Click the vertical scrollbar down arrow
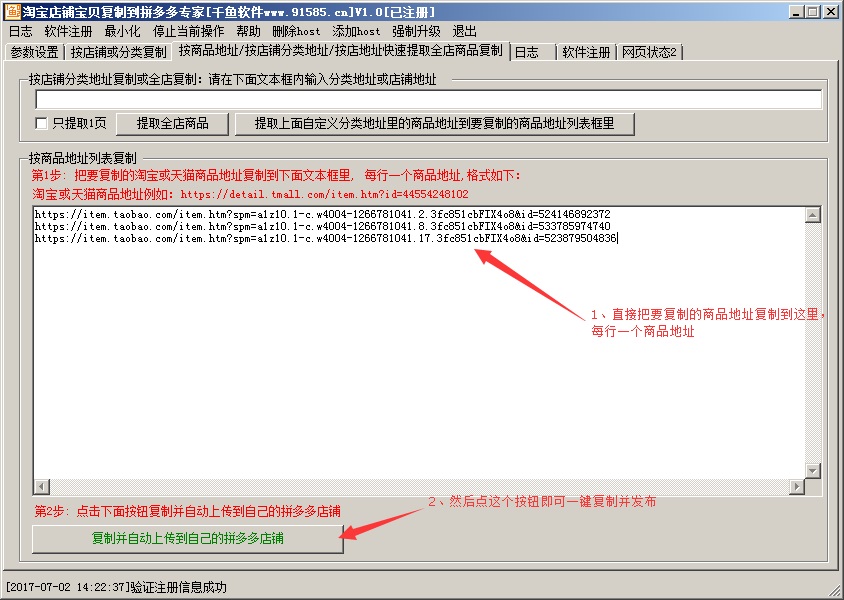The width and height of the screenshot is (844, 600). tap(813, 470)
